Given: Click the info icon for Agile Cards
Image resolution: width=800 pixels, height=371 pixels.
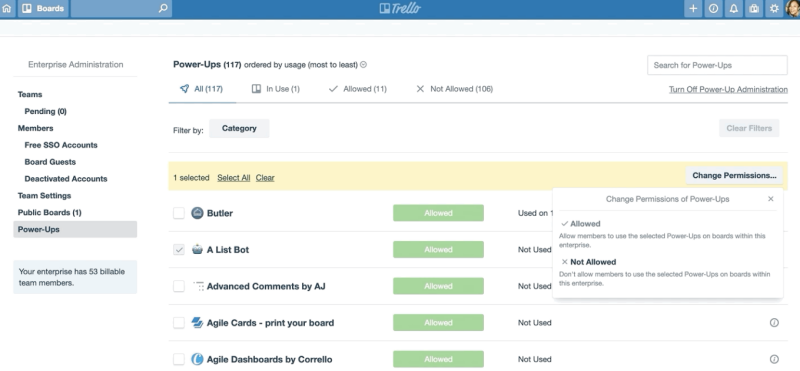Looking at the screenshot, I should pos(774,323).
